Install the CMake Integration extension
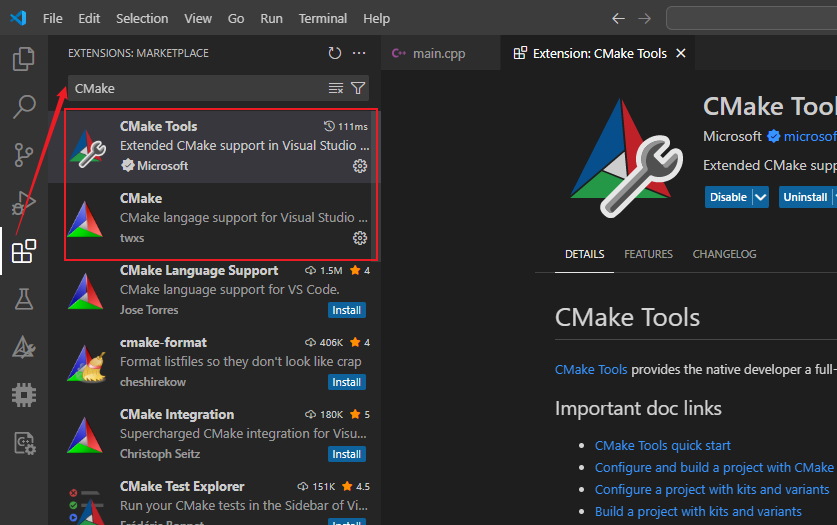 coord(346,454)
